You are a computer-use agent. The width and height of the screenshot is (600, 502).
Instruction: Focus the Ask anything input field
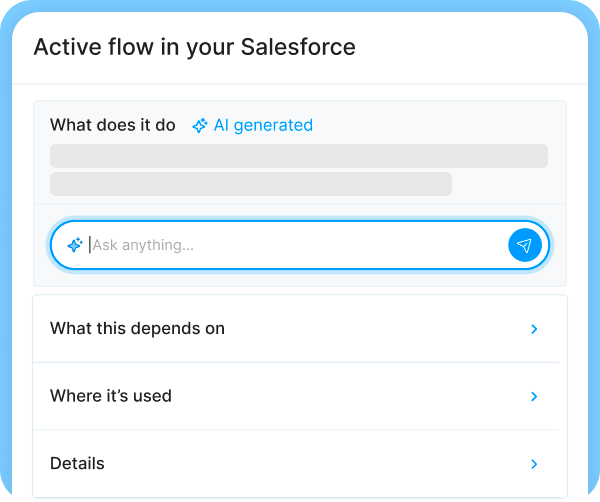click(300, 245)
